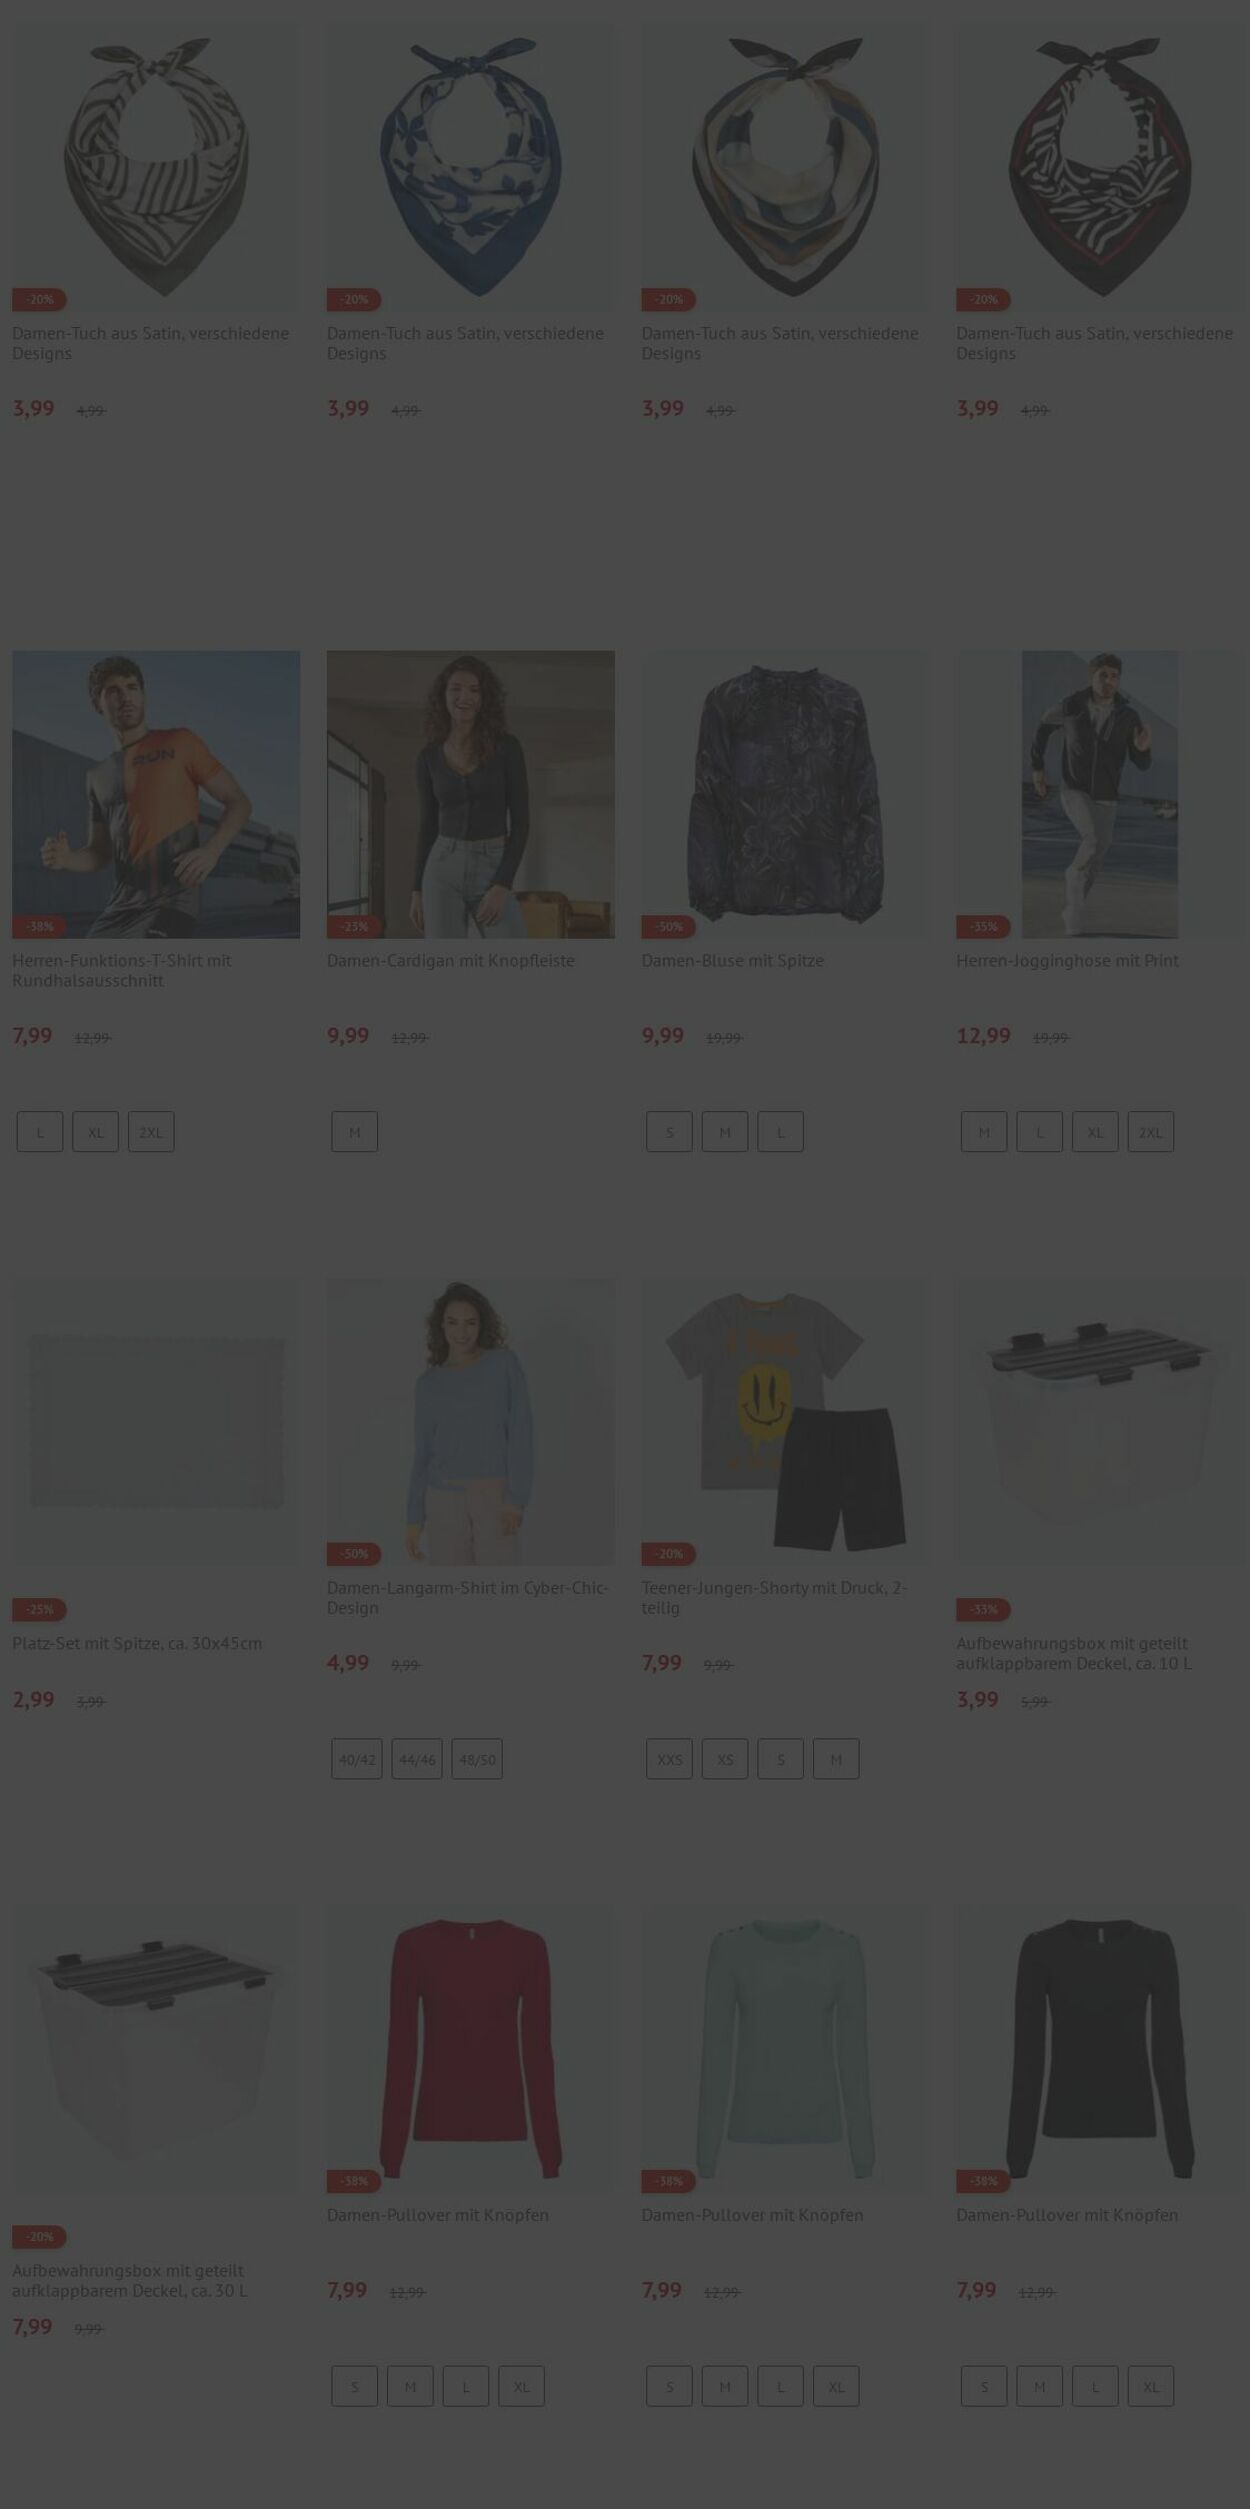View the red Damen-Pullover mit Knöpfen image
Screen dimensions: 1250x2509
point(470,2049)
